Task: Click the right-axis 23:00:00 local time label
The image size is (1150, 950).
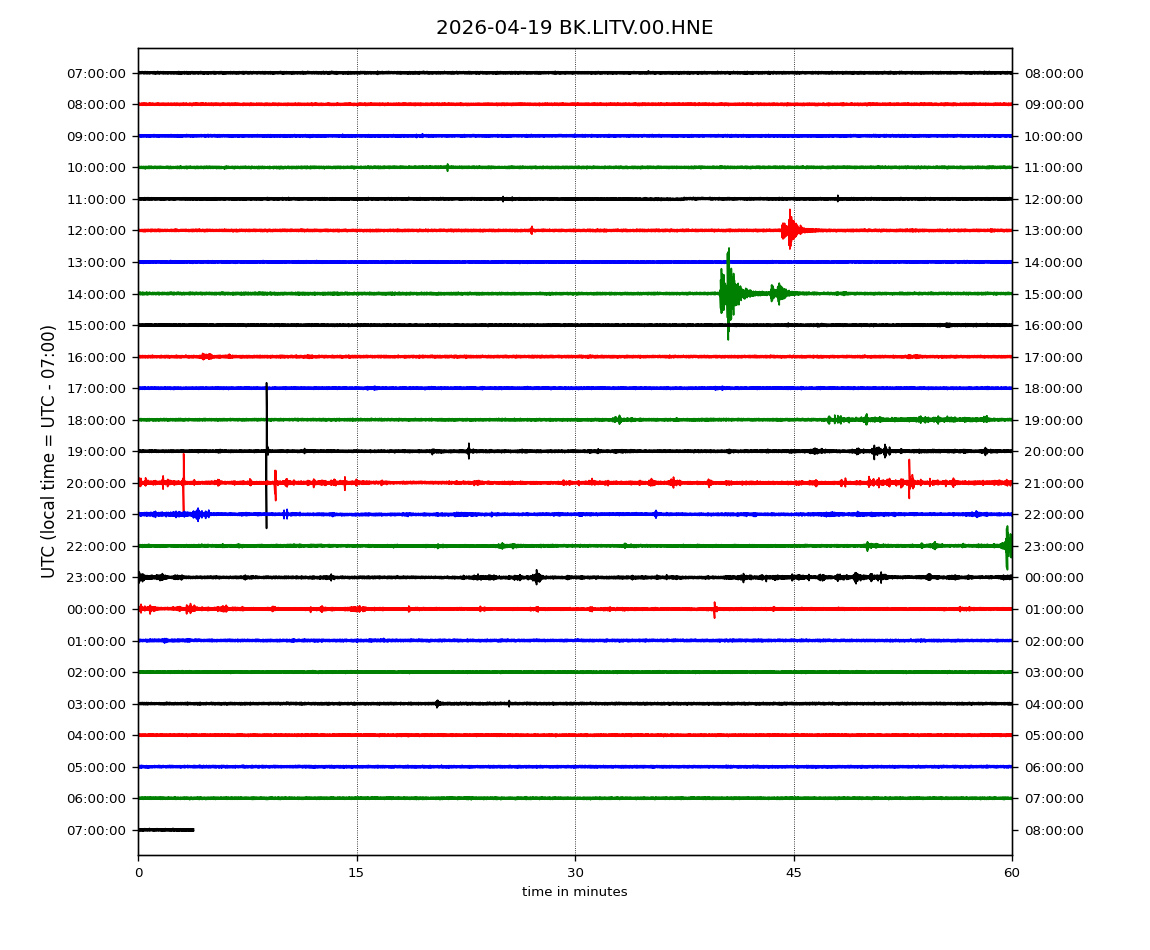Action: tap(1053, 546)
